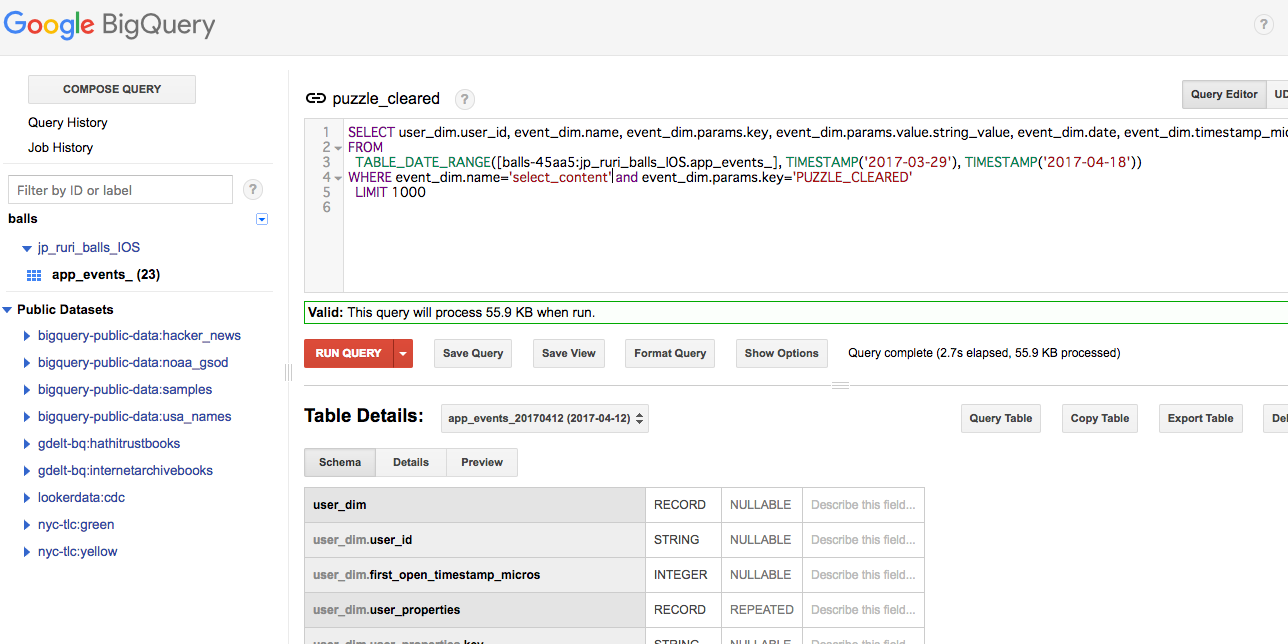Screen dimensions: 1288x644
Task: Collapse the Public Datasets section
Action: [8, 310]
